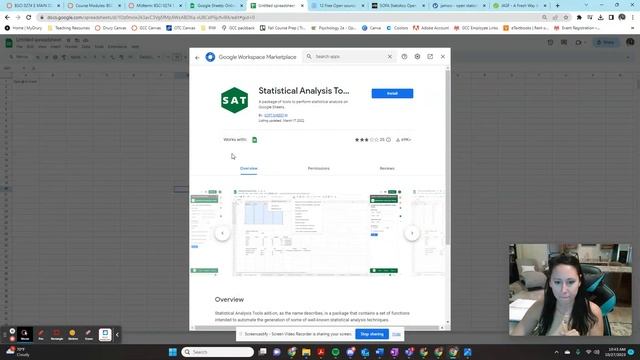640x360 pixels.
Task: Click the Search apps field
Action: (x=349, y=57)
